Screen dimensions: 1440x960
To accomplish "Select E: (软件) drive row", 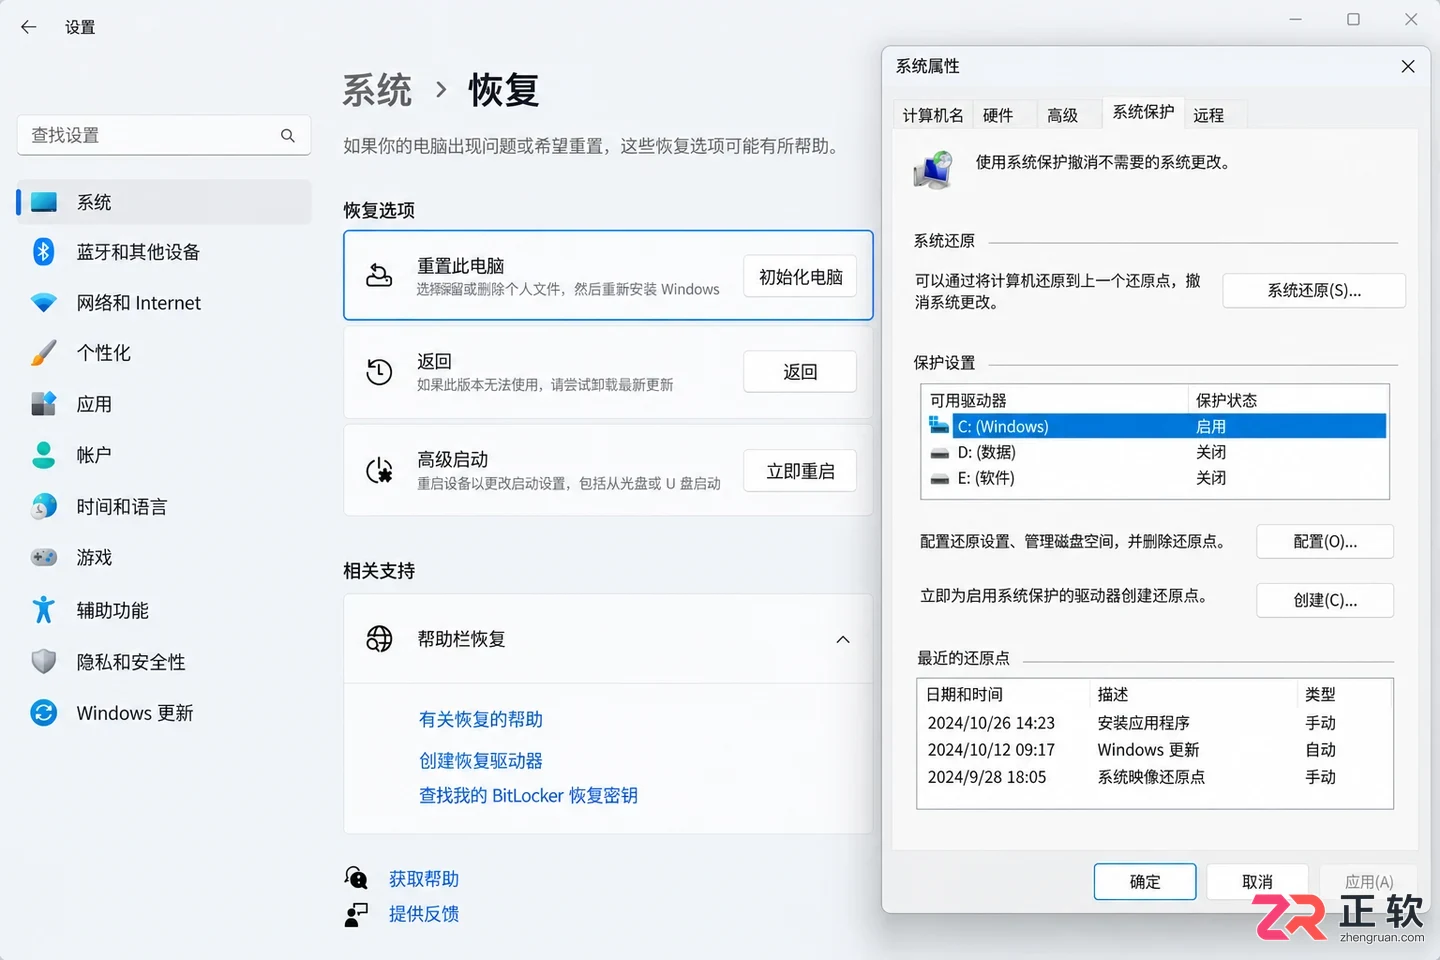I will coord(1155,478).
